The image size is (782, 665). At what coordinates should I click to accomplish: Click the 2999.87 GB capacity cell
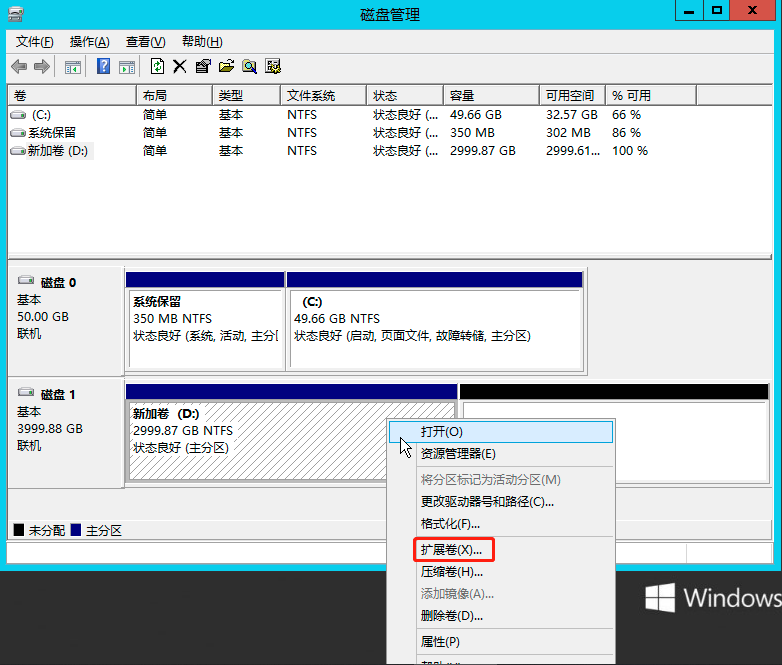[x=482, y=151]
